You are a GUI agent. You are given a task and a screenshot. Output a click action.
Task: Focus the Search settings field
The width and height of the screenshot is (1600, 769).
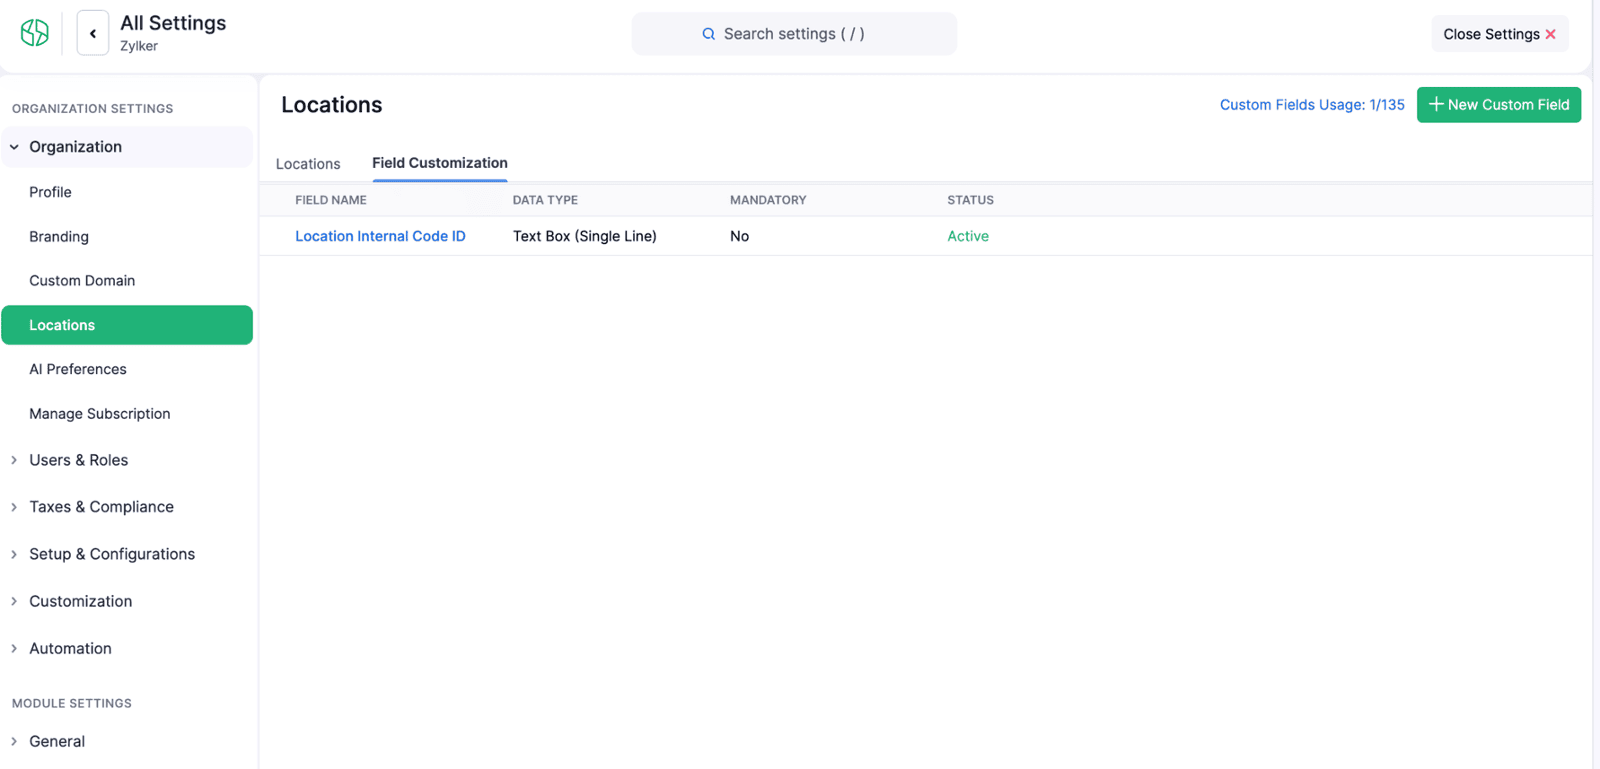(794, 34)
